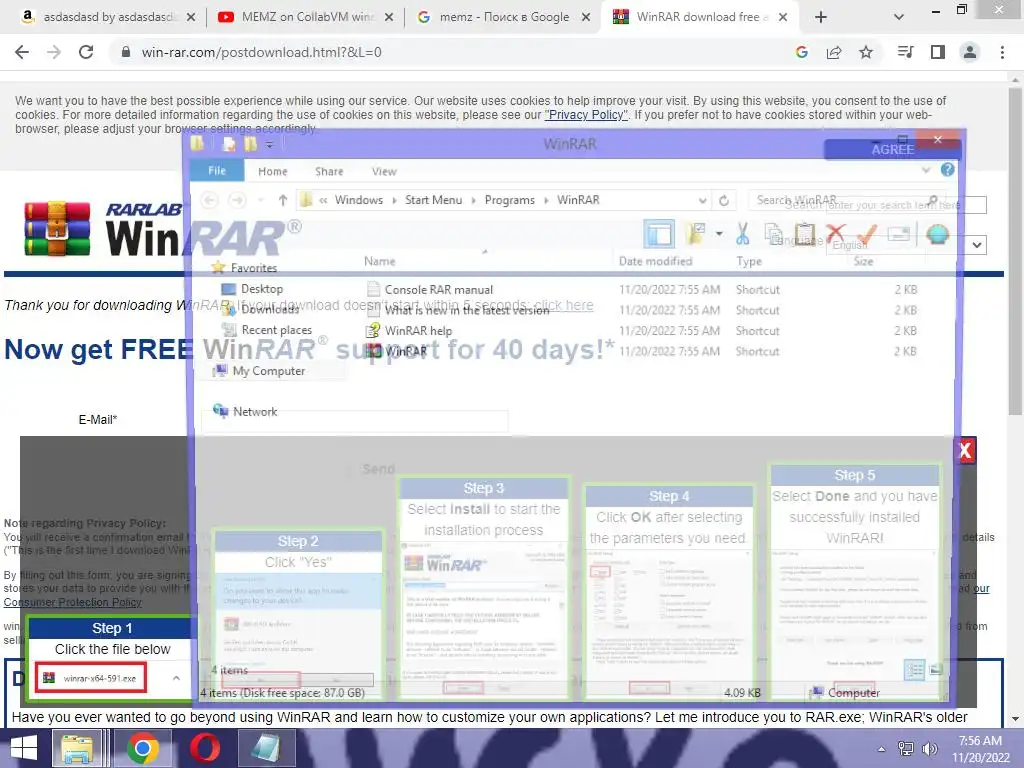
Task: Open Chrome three-dot menu
Action: pos(1002,52)
